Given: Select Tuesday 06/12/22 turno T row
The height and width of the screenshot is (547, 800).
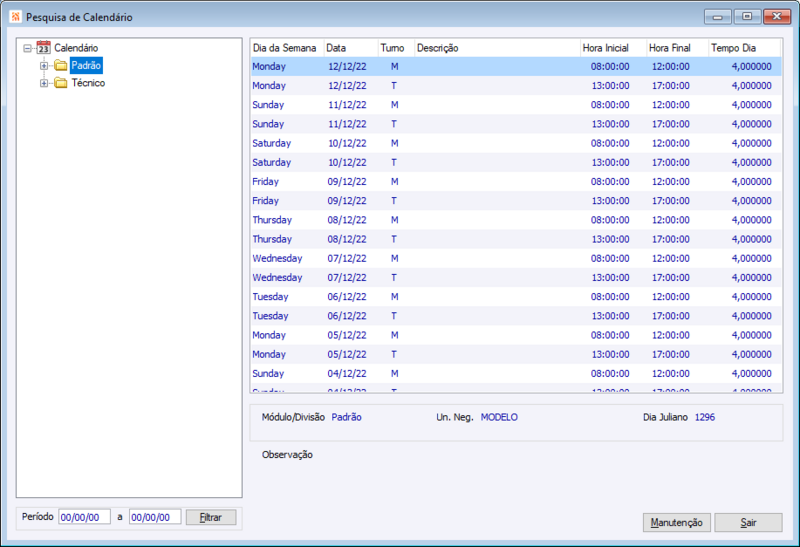Looking at the screenshot, I should 516,316.
